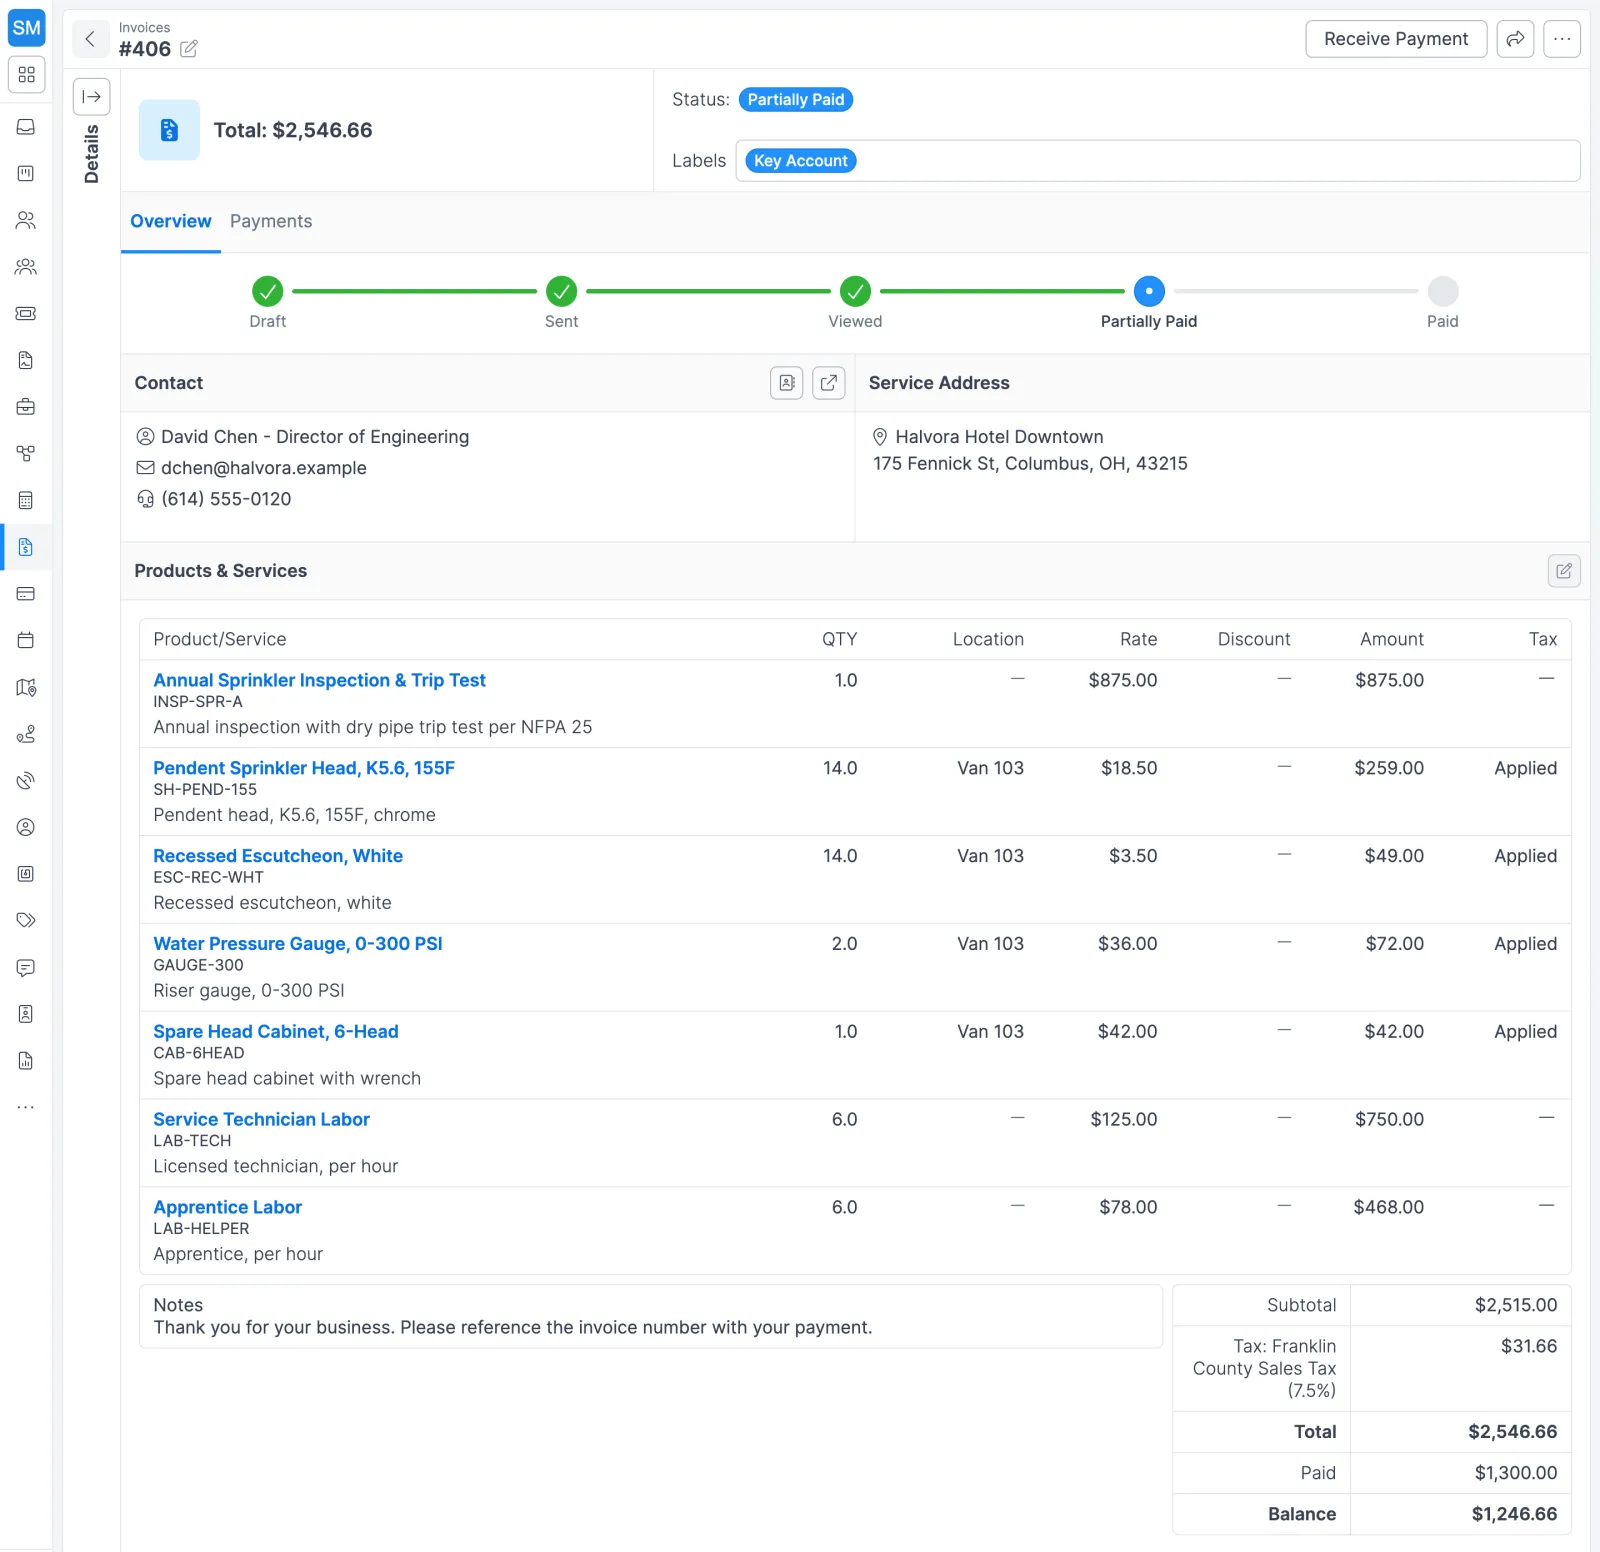Viewport: 1600px width, 1552px height.
Task: Select the Overview tab
Action: 171,221
